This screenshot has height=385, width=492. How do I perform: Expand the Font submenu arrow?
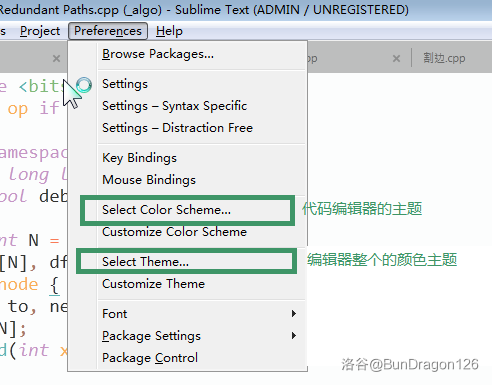pyautogui.click(x=294, y=314)
